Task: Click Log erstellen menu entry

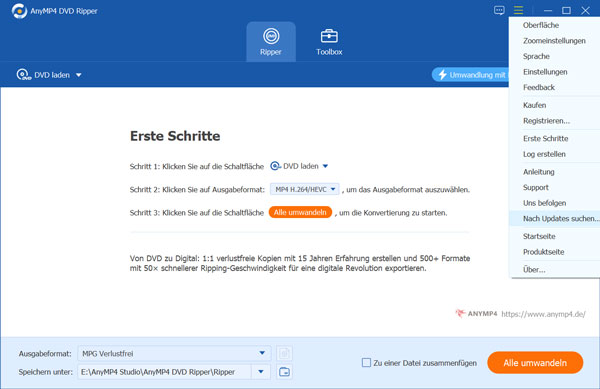Action: click(x=544, y=154)
